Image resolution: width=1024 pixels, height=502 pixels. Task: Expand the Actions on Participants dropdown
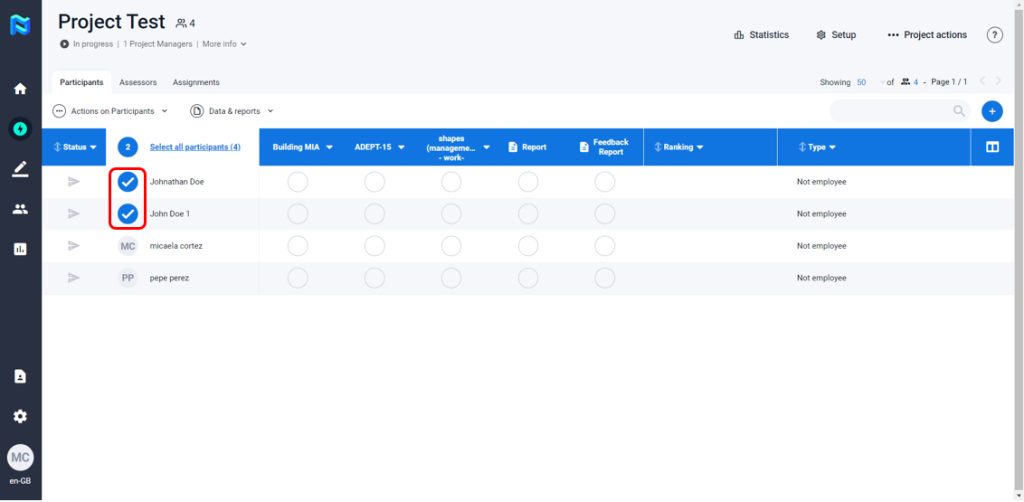click(x=110, y=111)
